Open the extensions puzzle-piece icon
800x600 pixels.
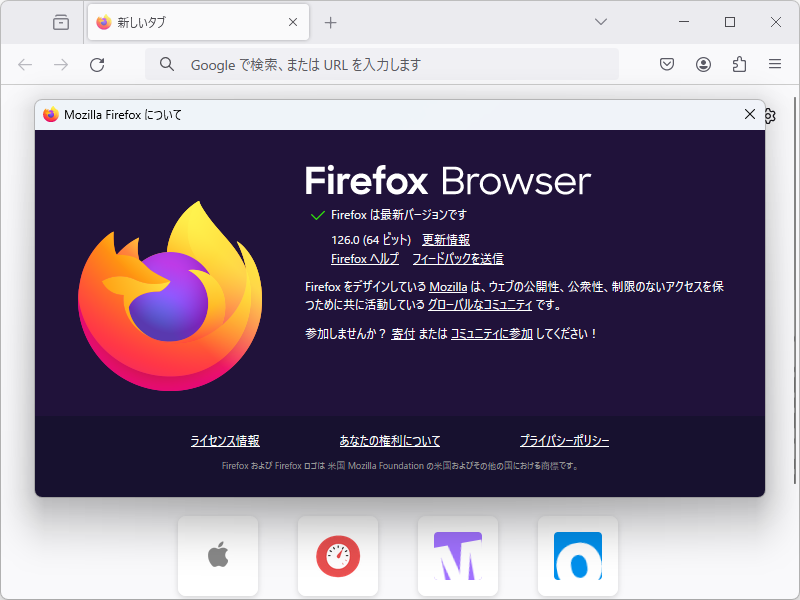pyautogui.click(x=738, y=63)
